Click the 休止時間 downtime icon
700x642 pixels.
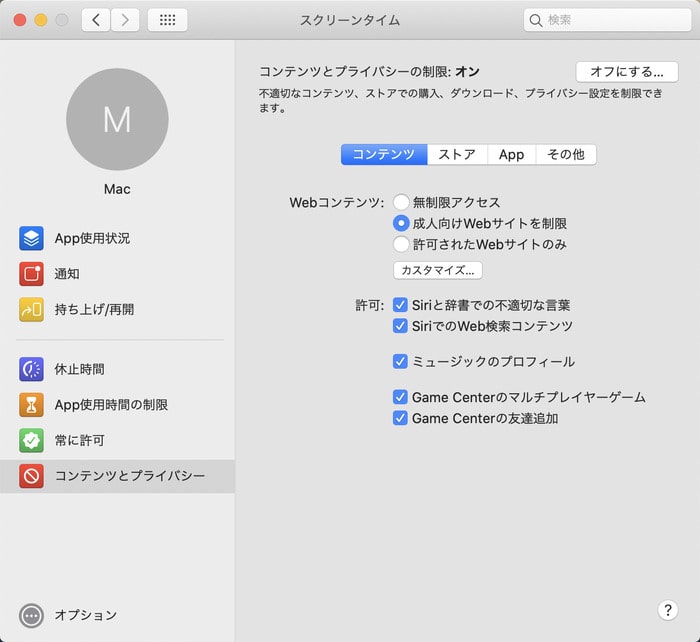point(31,369)
